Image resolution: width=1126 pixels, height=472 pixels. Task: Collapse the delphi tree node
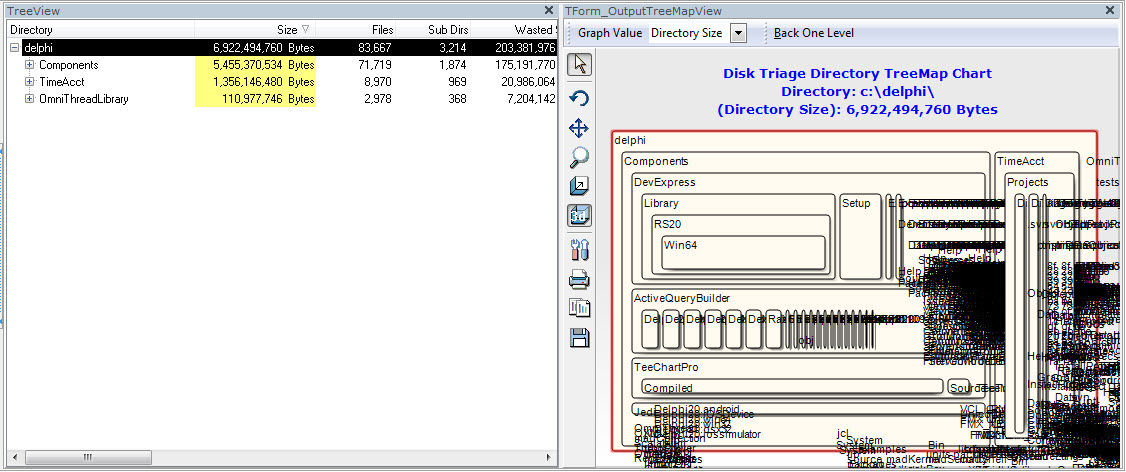[14, 48]
